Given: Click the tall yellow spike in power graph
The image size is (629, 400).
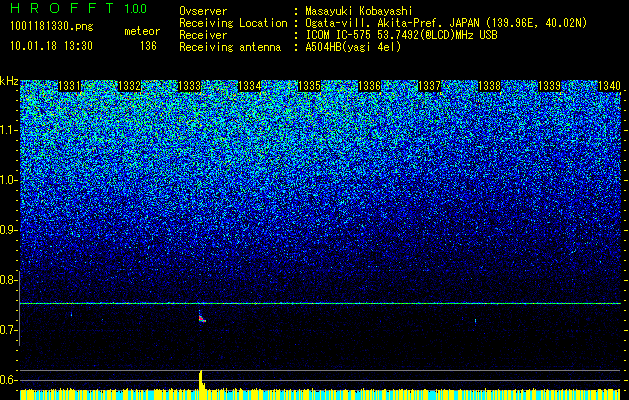Looking at the screenshot, I should point(201,380).
